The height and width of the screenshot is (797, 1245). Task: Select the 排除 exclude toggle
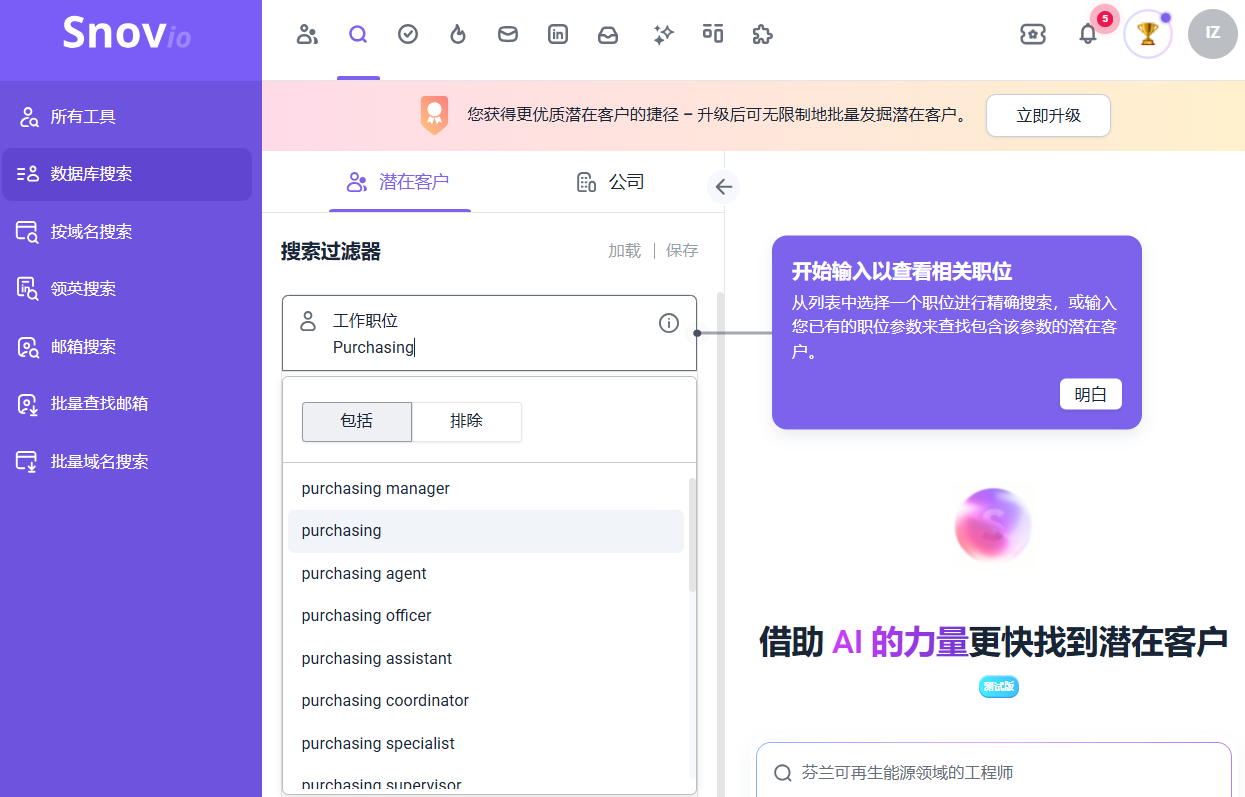pos(467,422)
